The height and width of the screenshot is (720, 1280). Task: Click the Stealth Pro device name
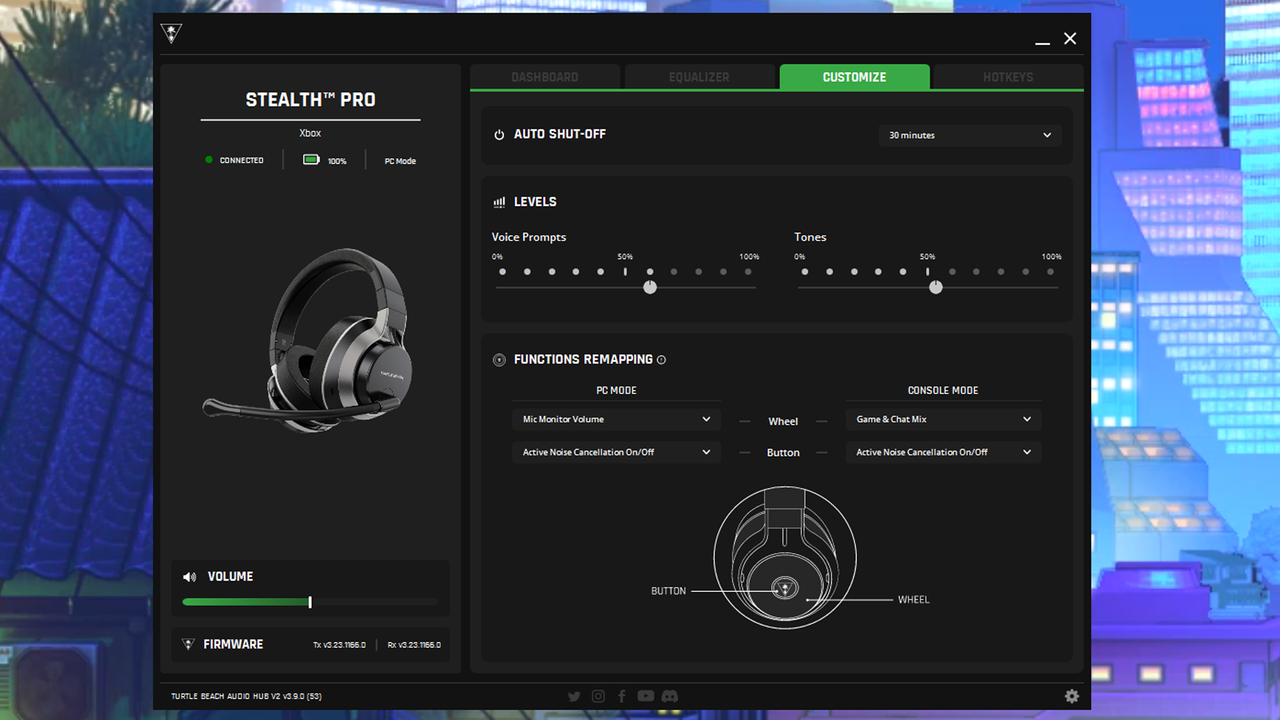310,100
